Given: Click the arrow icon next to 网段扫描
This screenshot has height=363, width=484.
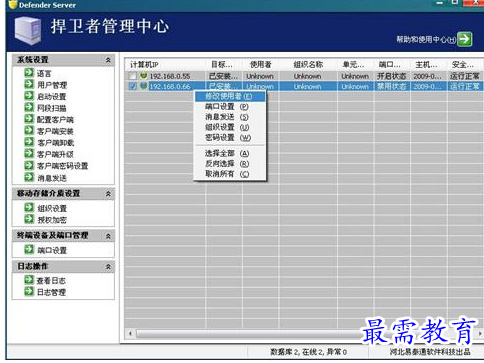Looking at the screenshot, I should click(29, 107).
